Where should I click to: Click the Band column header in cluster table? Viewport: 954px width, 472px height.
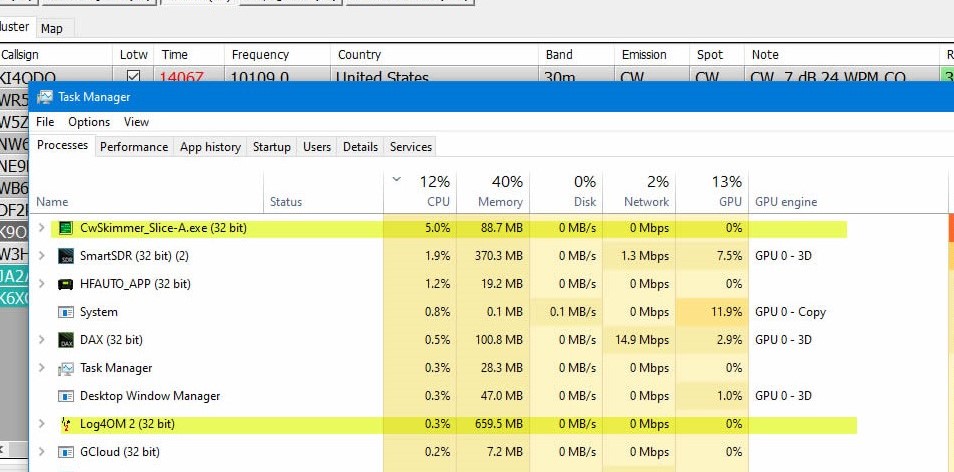tap(576, 55)
